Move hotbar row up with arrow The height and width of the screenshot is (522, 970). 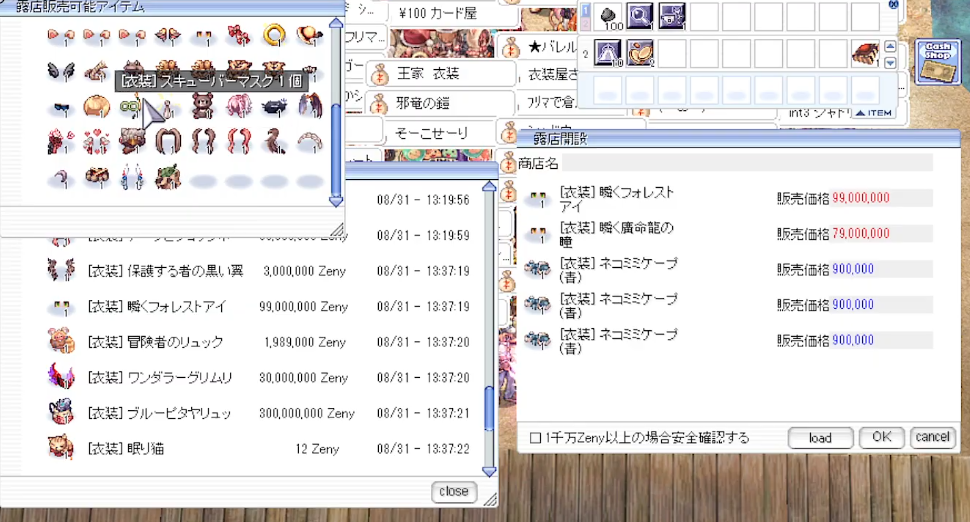pyautogui.click(x=890, y=46)
